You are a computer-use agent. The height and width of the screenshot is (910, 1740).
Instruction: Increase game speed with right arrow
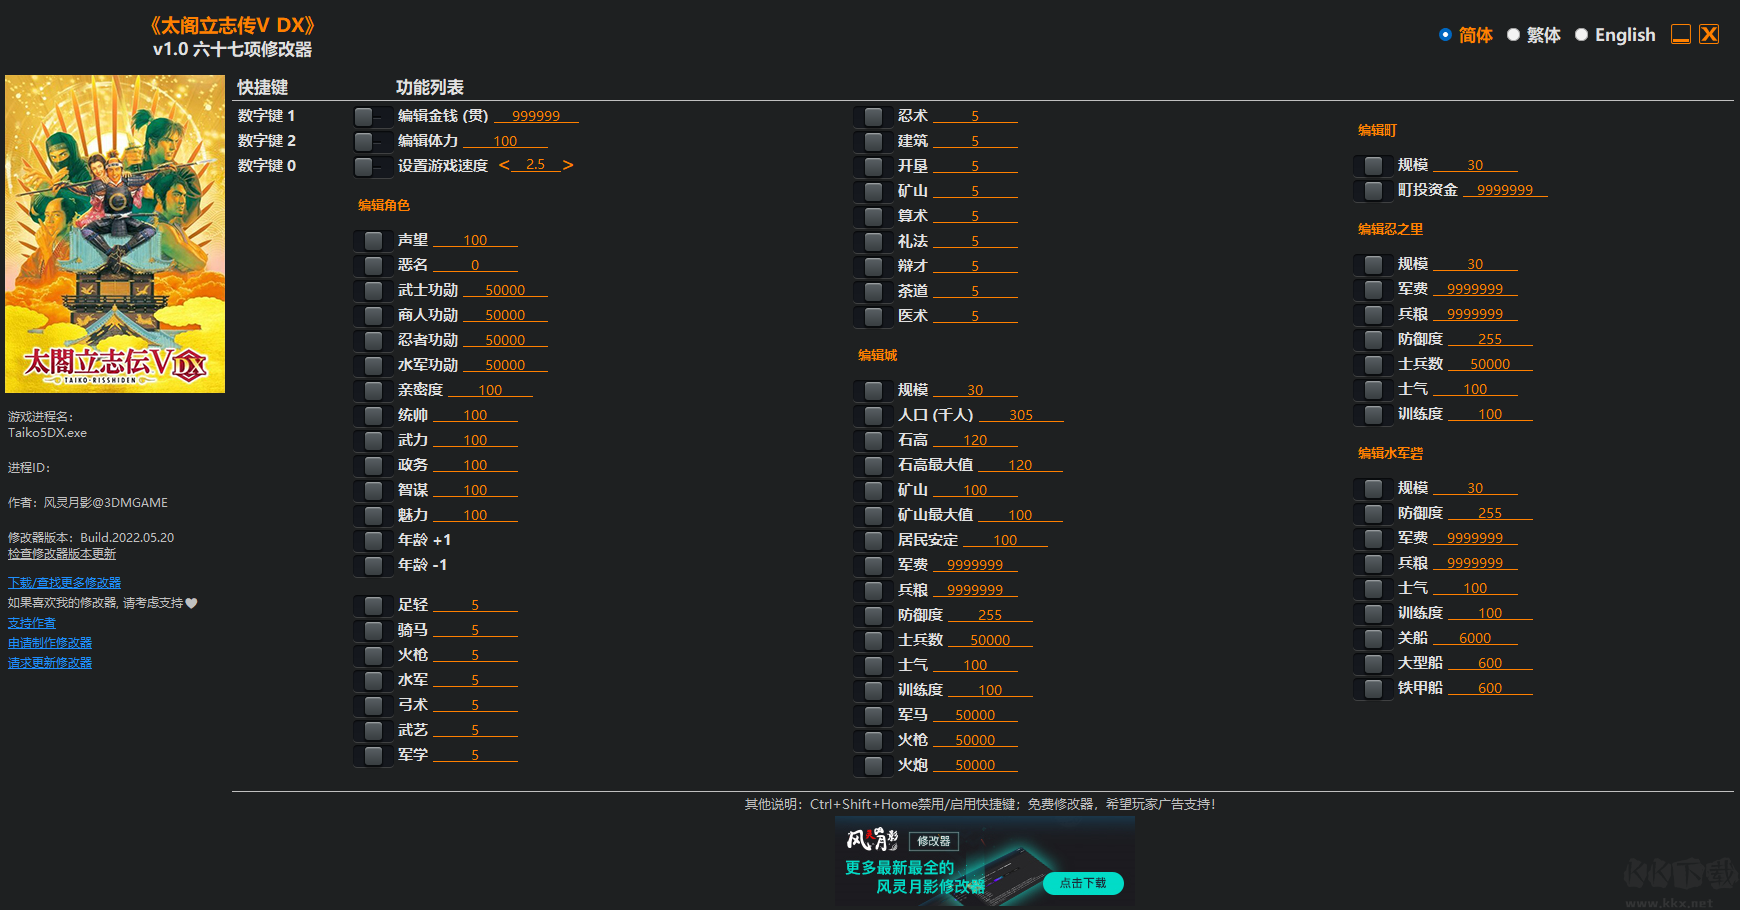click(568, 165)
